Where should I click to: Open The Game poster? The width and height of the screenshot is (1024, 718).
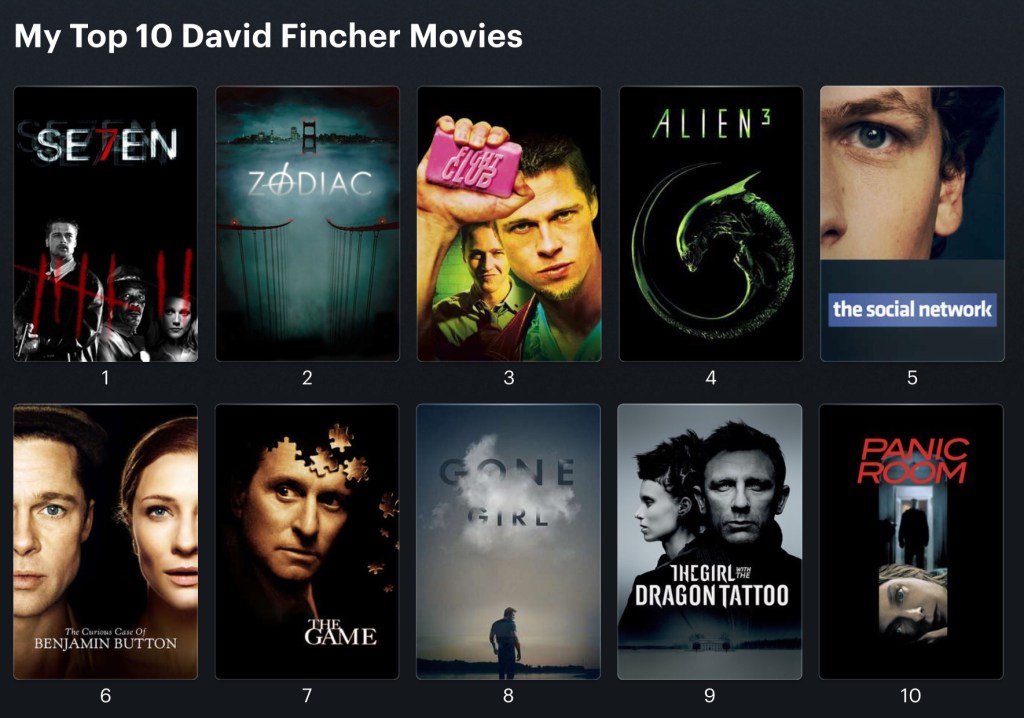(307, 542)
